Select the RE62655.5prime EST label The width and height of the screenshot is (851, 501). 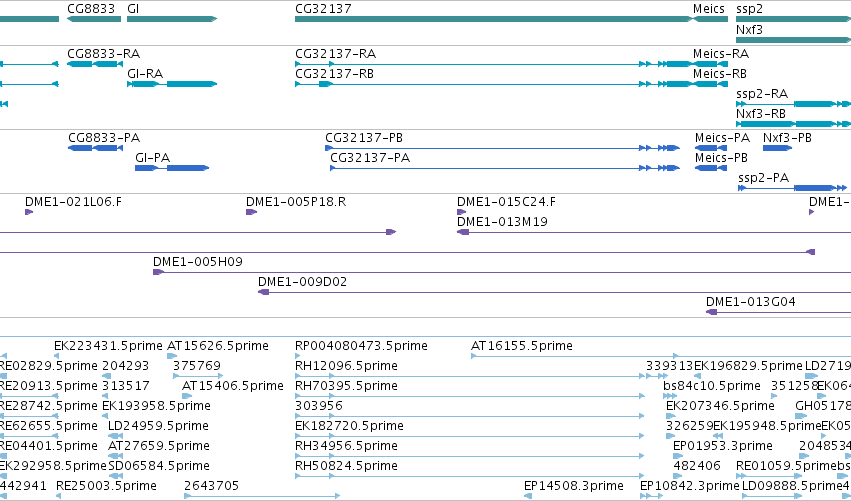(48, 427)
